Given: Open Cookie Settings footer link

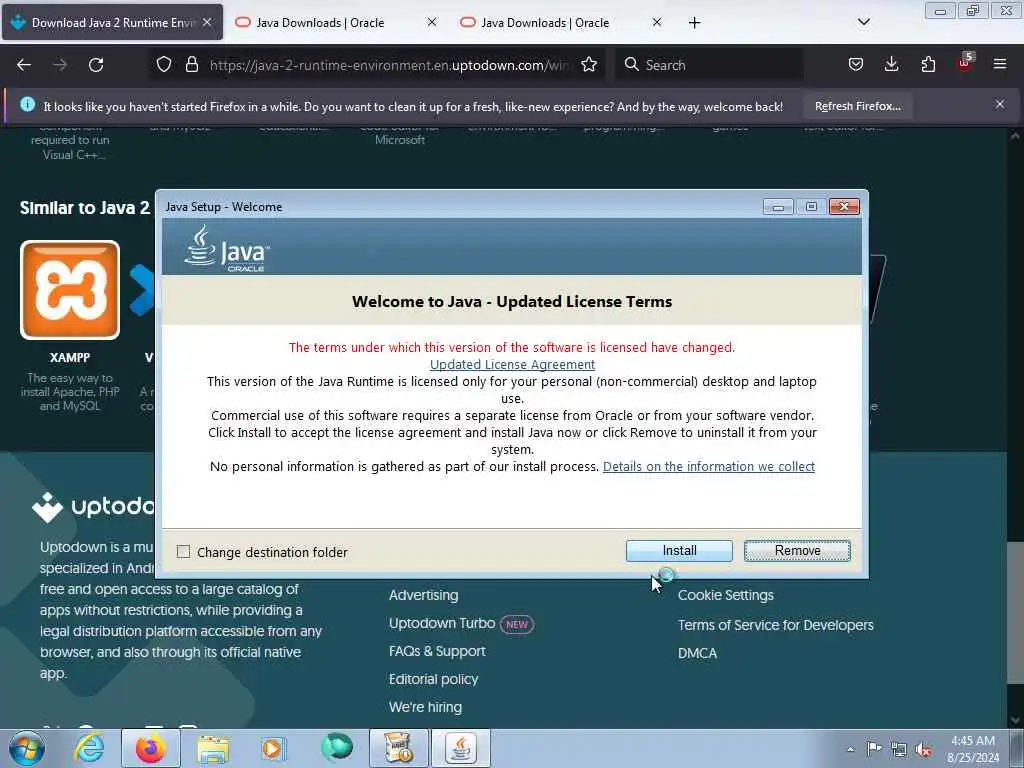Looking at the screenshot, I should tap(726, 595).
